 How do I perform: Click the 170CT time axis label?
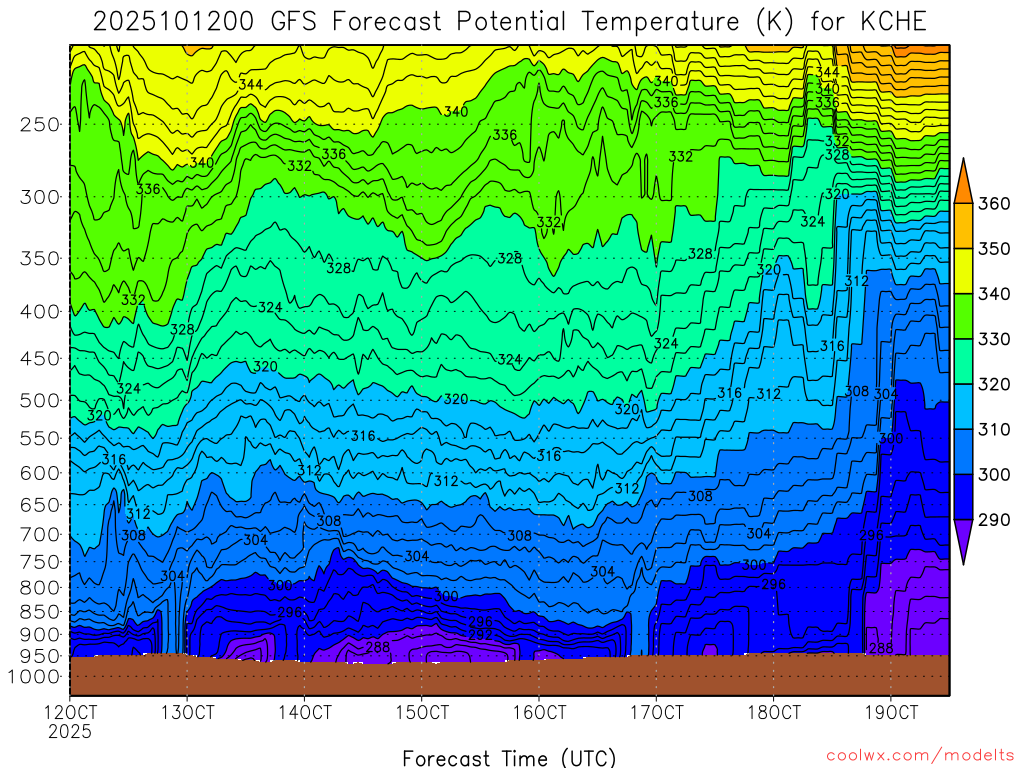(x=656, y=712)
